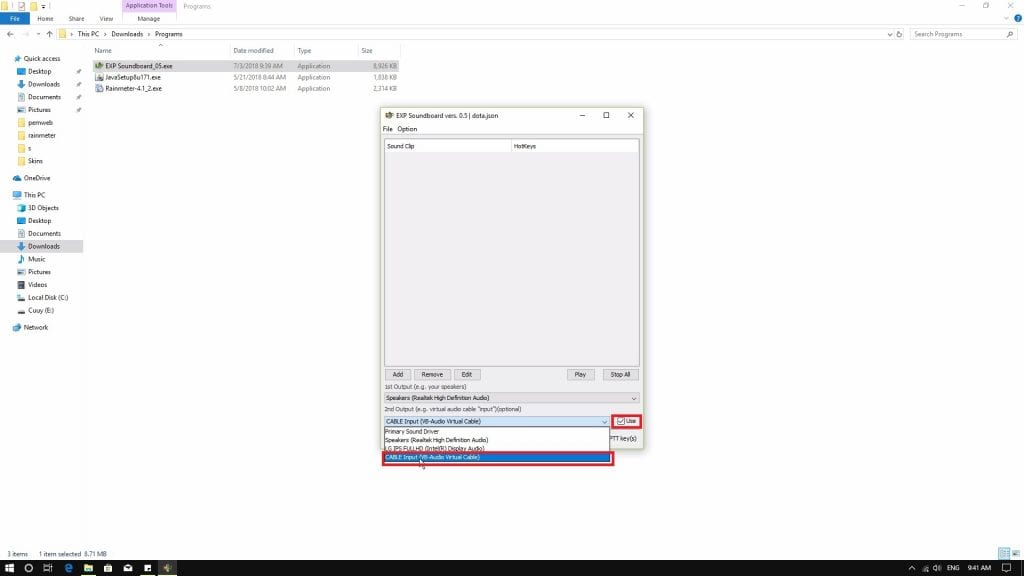Click the Rainmeter-4.1_2.exe file icon
The width and height of the screenshot is (1024, 576).
99,88
